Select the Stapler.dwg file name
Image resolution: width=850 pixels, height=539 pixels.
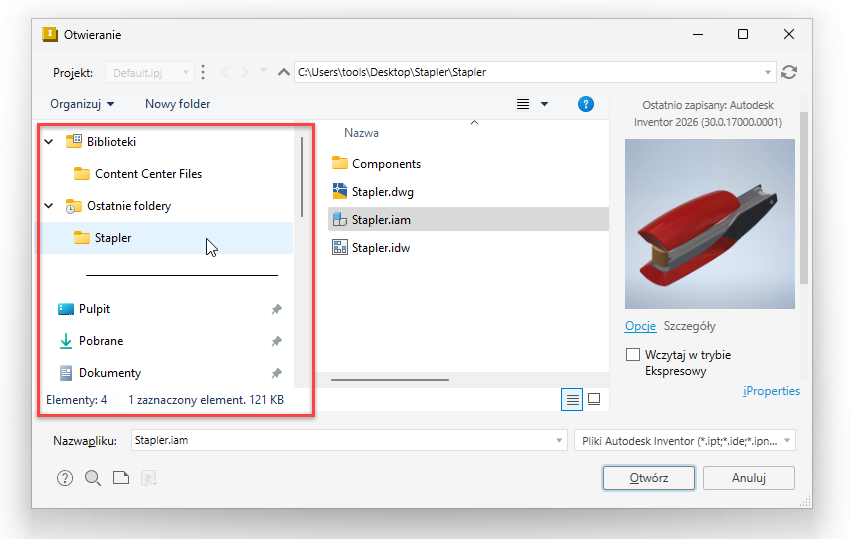[x=383, y=191]
